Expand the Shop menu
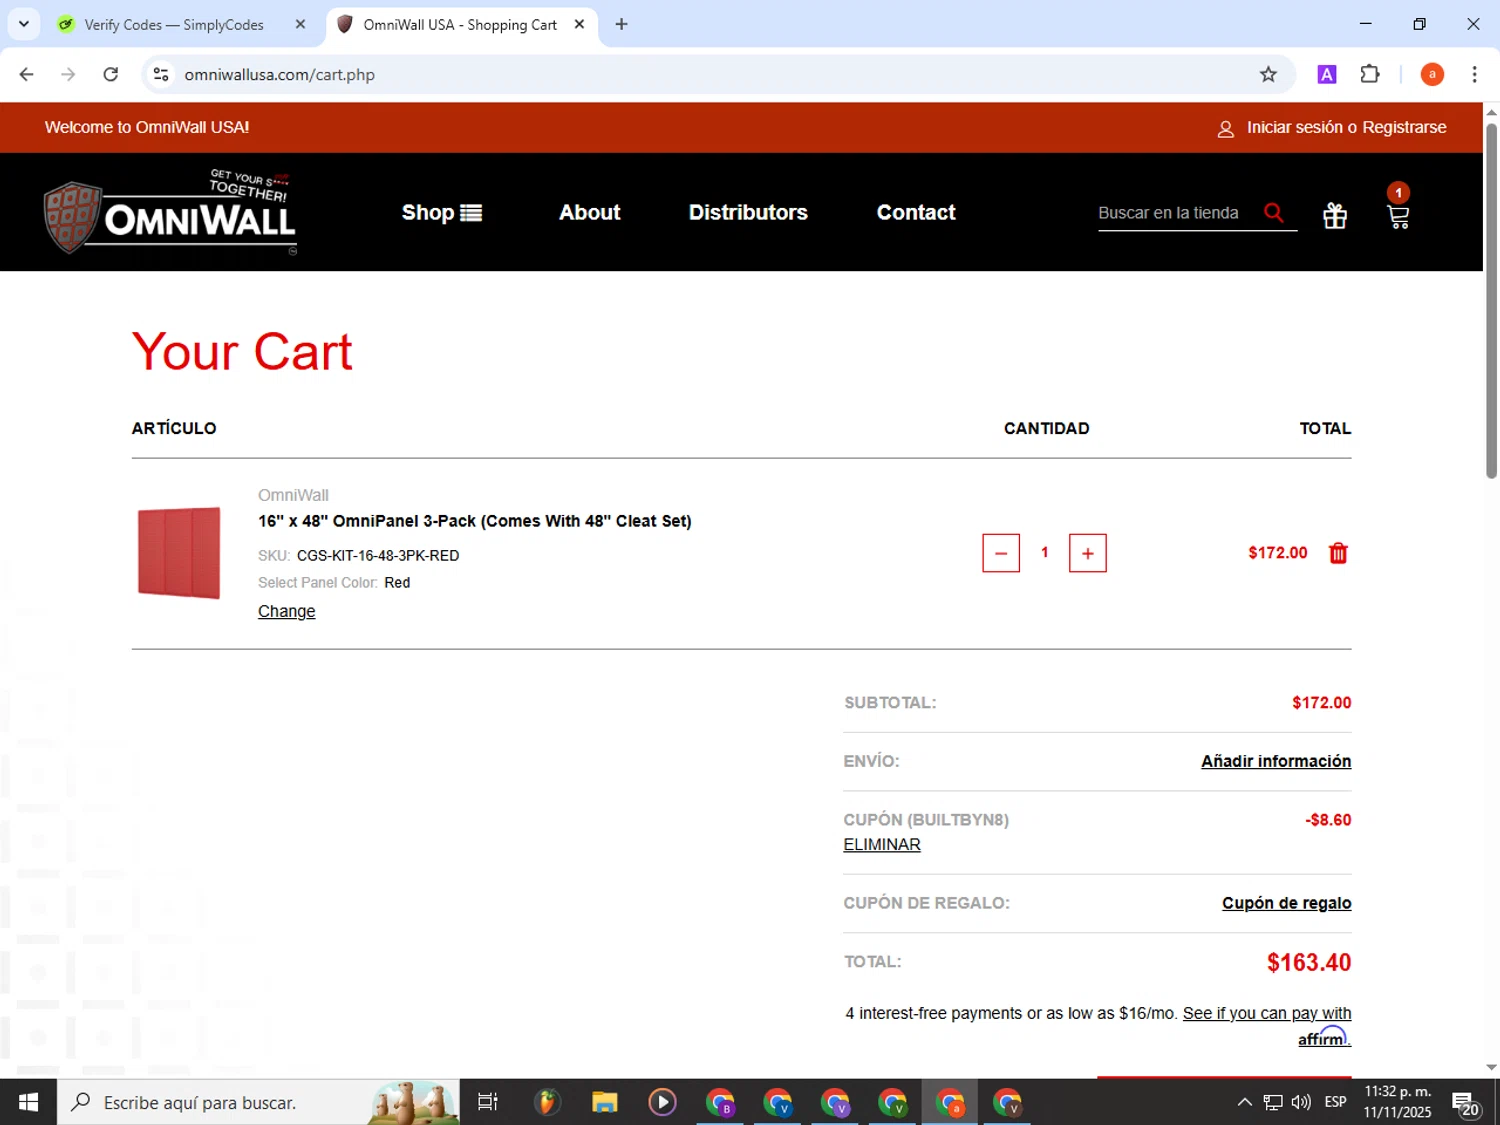 pos(442,212)
